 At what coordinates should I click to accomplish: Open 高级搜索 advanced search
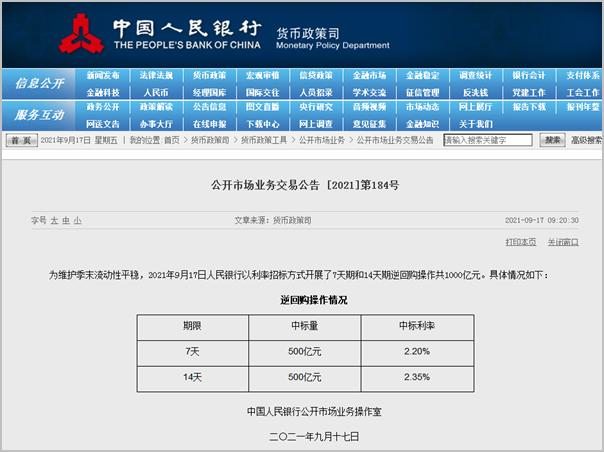pyautogui.click(x=585, y=141)
